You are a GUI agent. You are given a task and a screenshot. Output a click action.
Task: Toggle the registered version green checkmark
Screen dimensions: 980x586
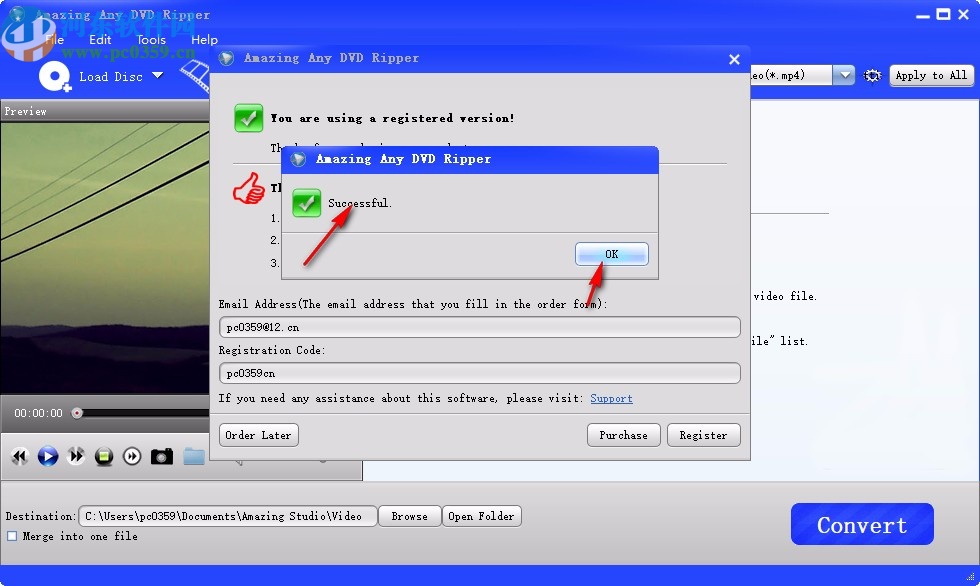[248, 117]
